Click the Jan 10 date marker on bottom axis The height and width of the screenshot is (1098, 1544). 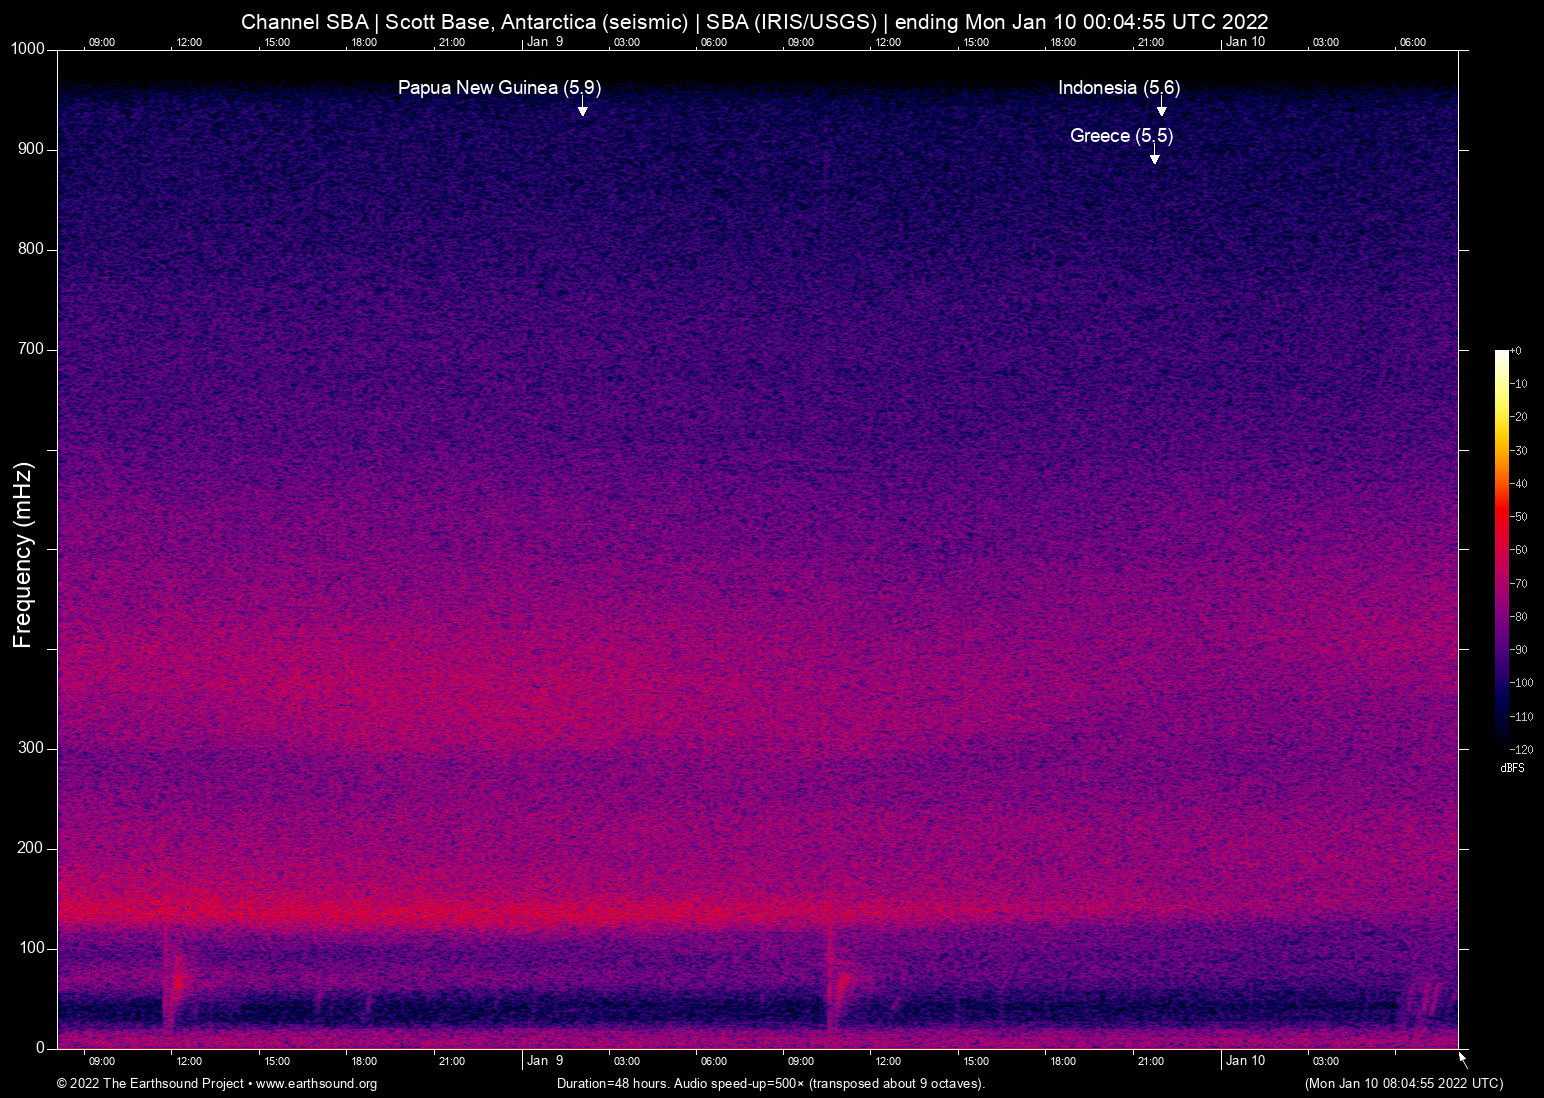1246,1061
